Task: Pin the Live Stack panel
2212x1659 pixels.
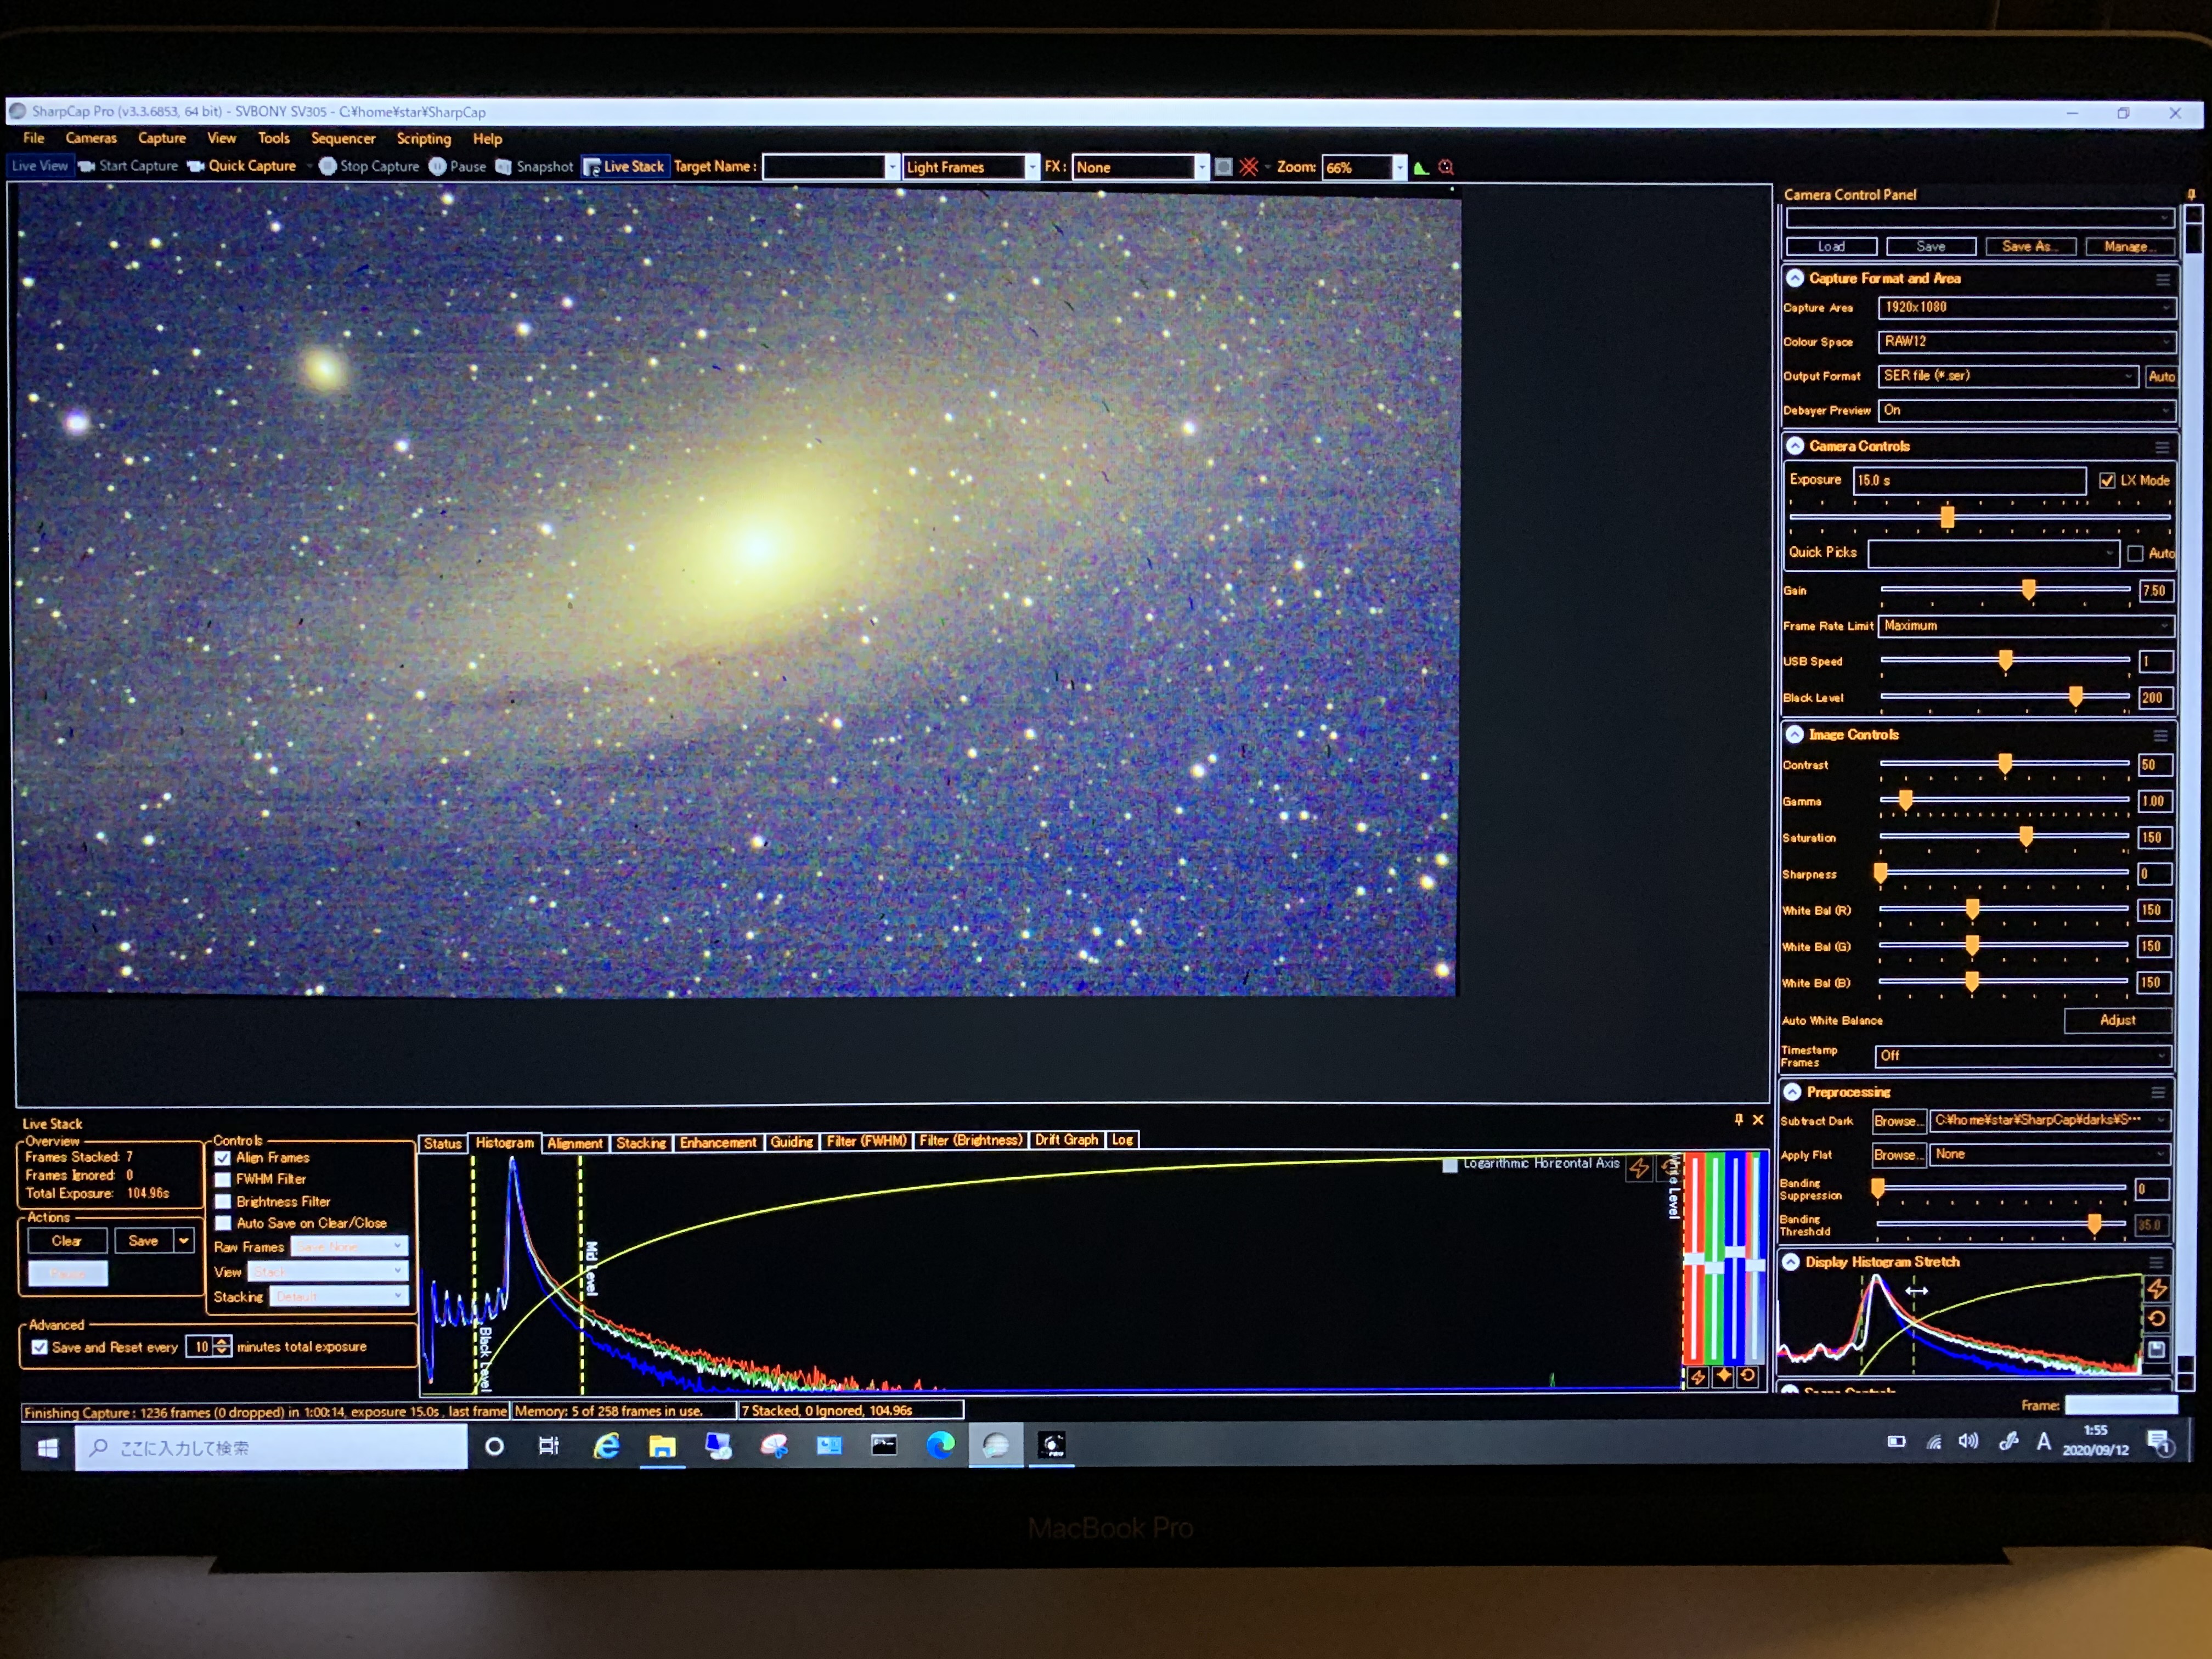Action: 1738,1120
